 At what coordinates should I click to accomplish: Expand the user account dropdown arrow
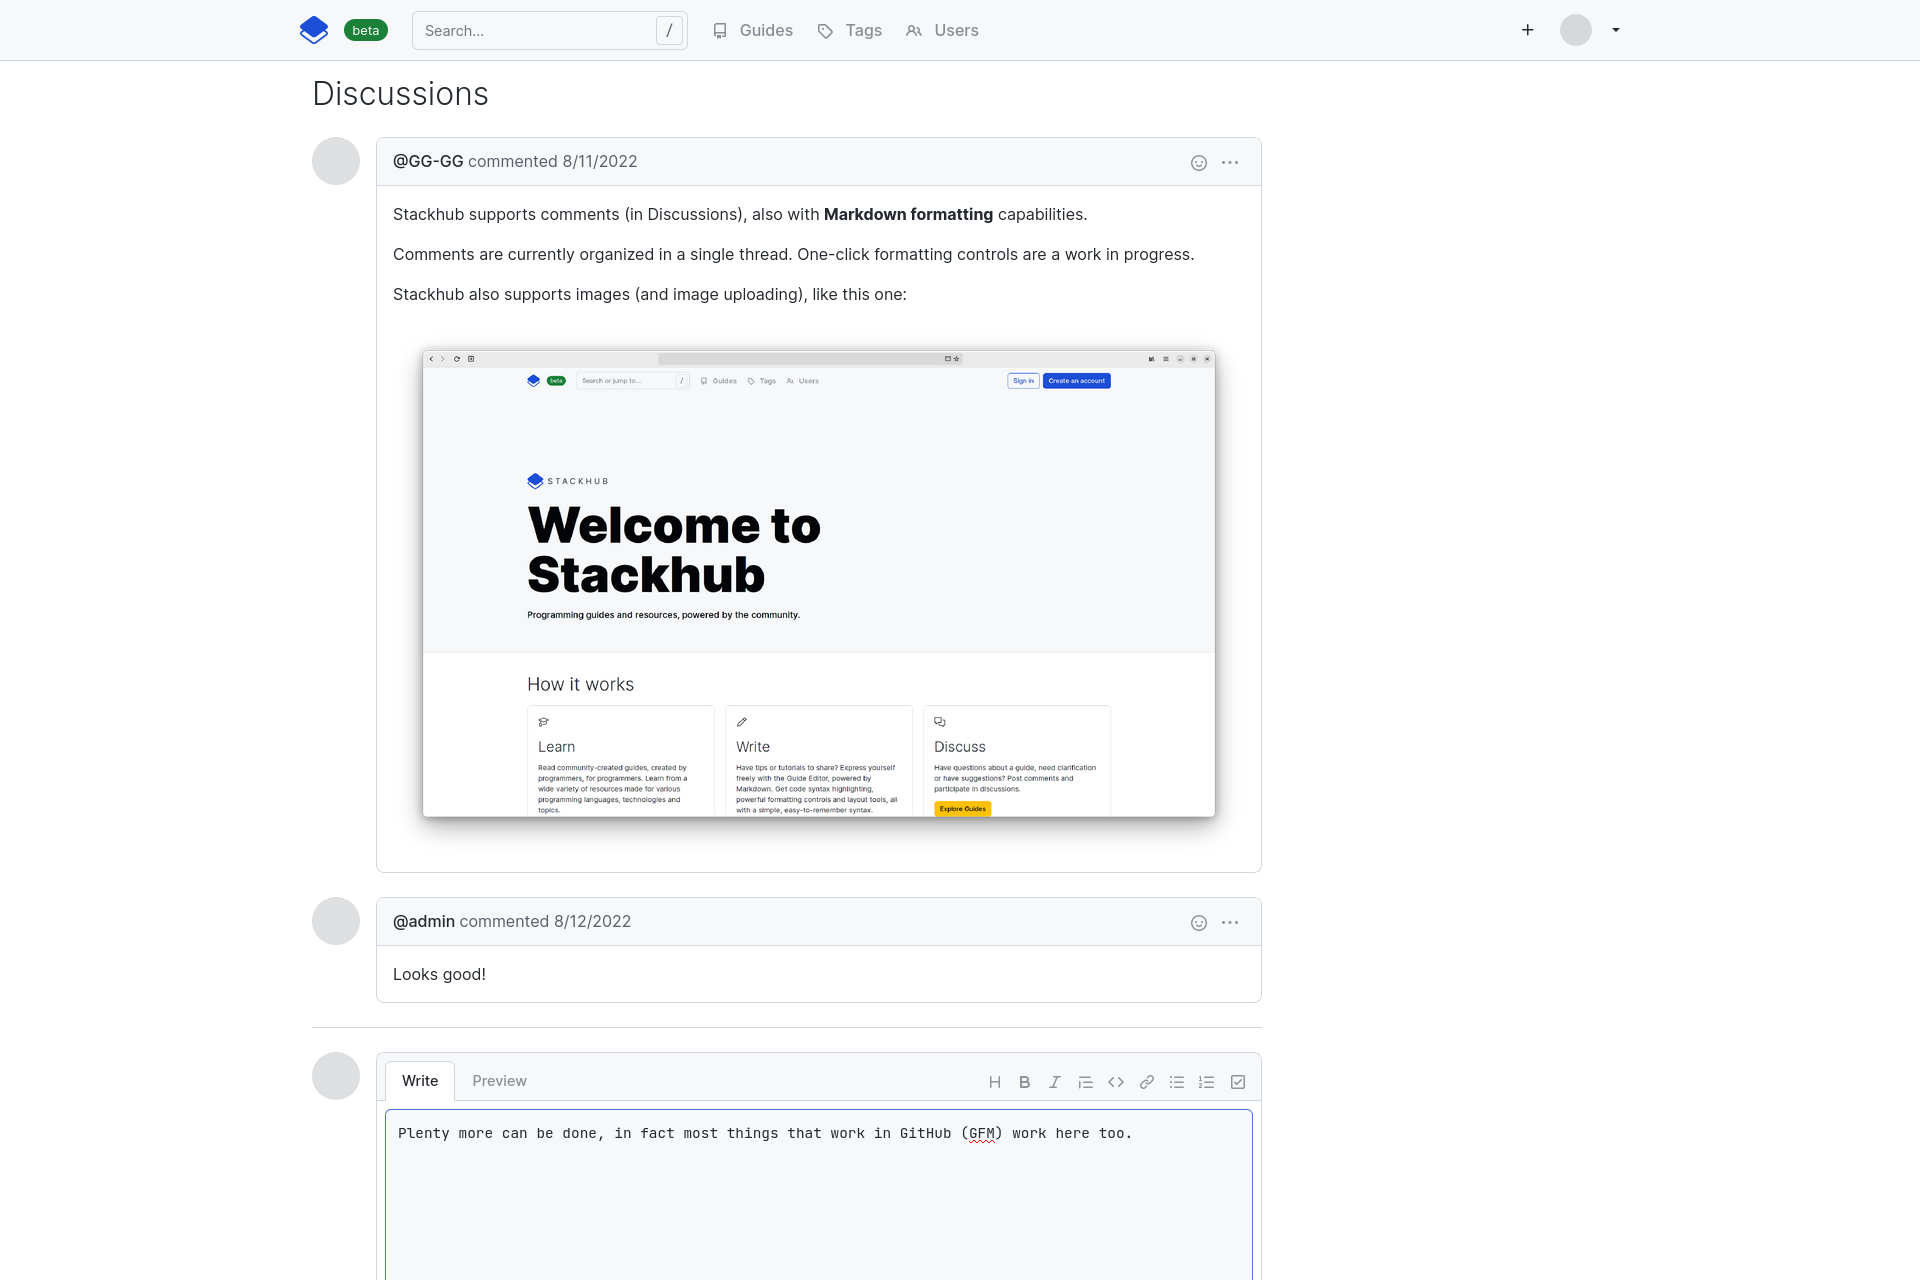tap(1616, 30)
